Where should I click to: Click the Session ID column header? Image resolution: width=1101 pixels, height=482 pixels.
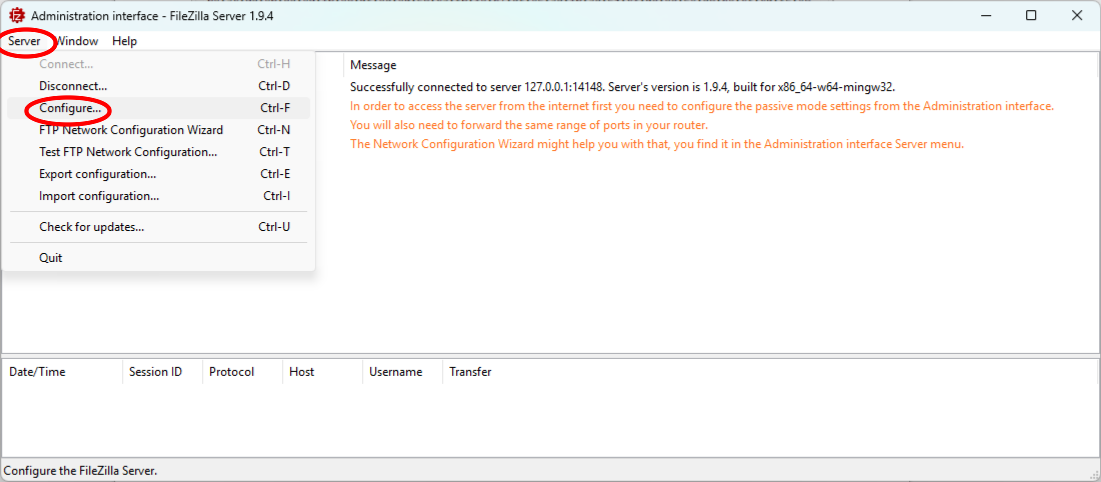(155, 372)
